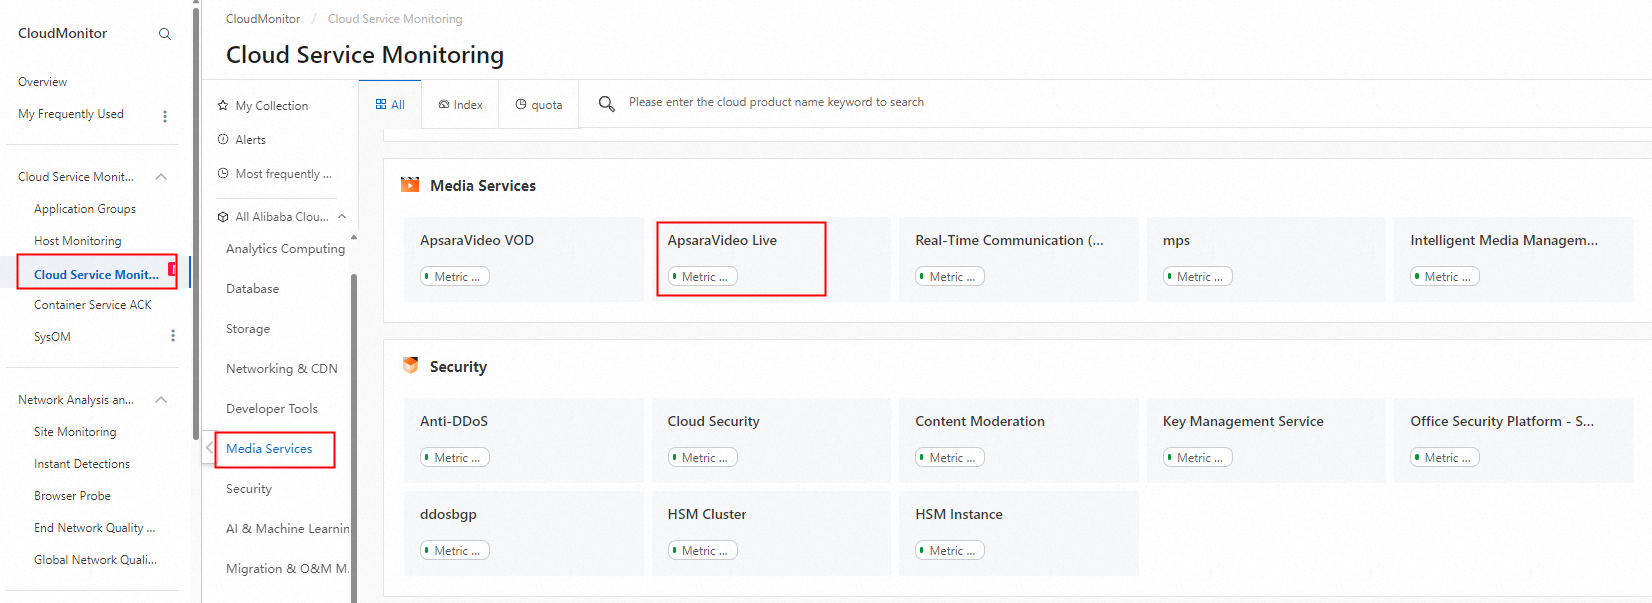Collapse the side panel using the arrow handle

(209, 448)
